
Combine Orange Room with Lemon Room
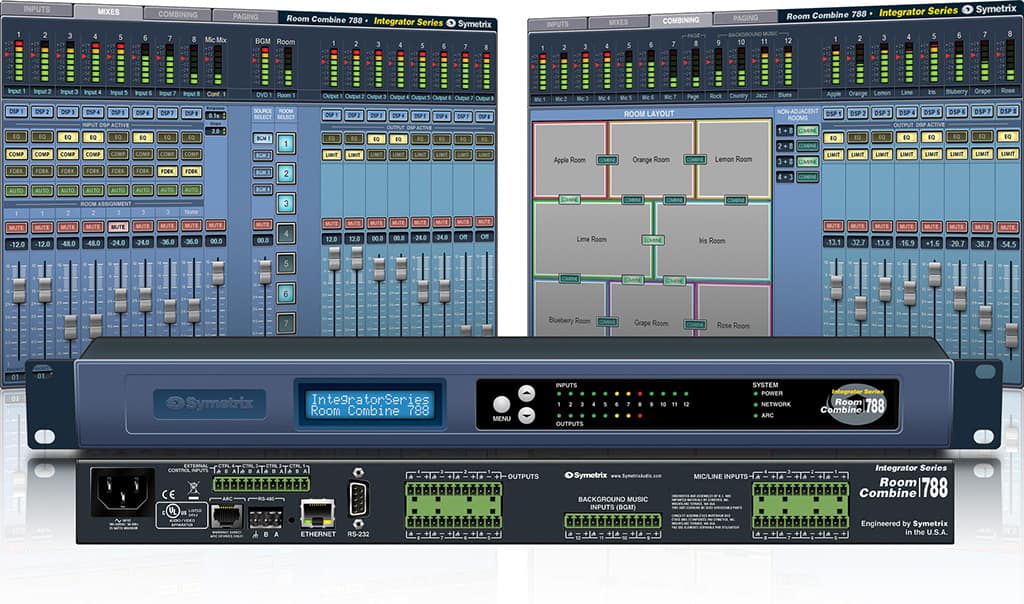[x=694, y=159]
